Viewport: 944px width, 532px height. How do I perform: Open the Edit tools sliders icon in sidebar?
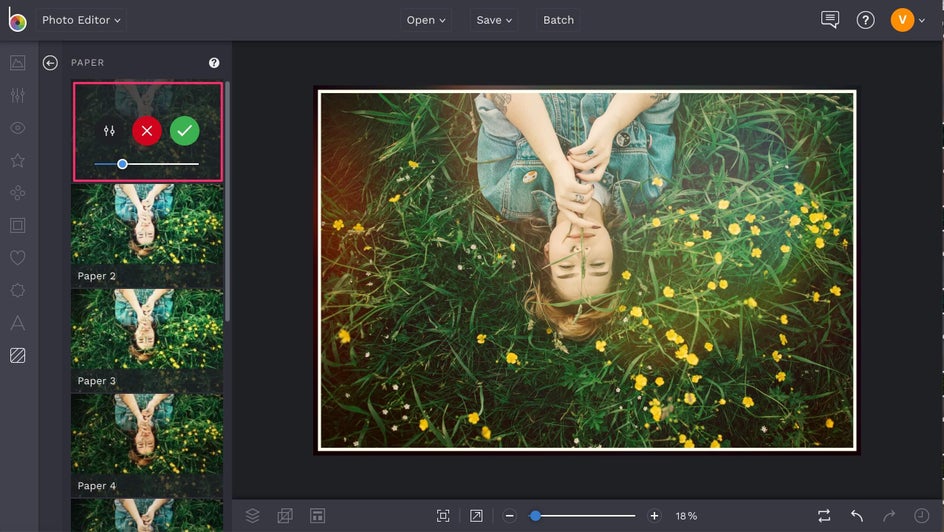coord(17,95)
